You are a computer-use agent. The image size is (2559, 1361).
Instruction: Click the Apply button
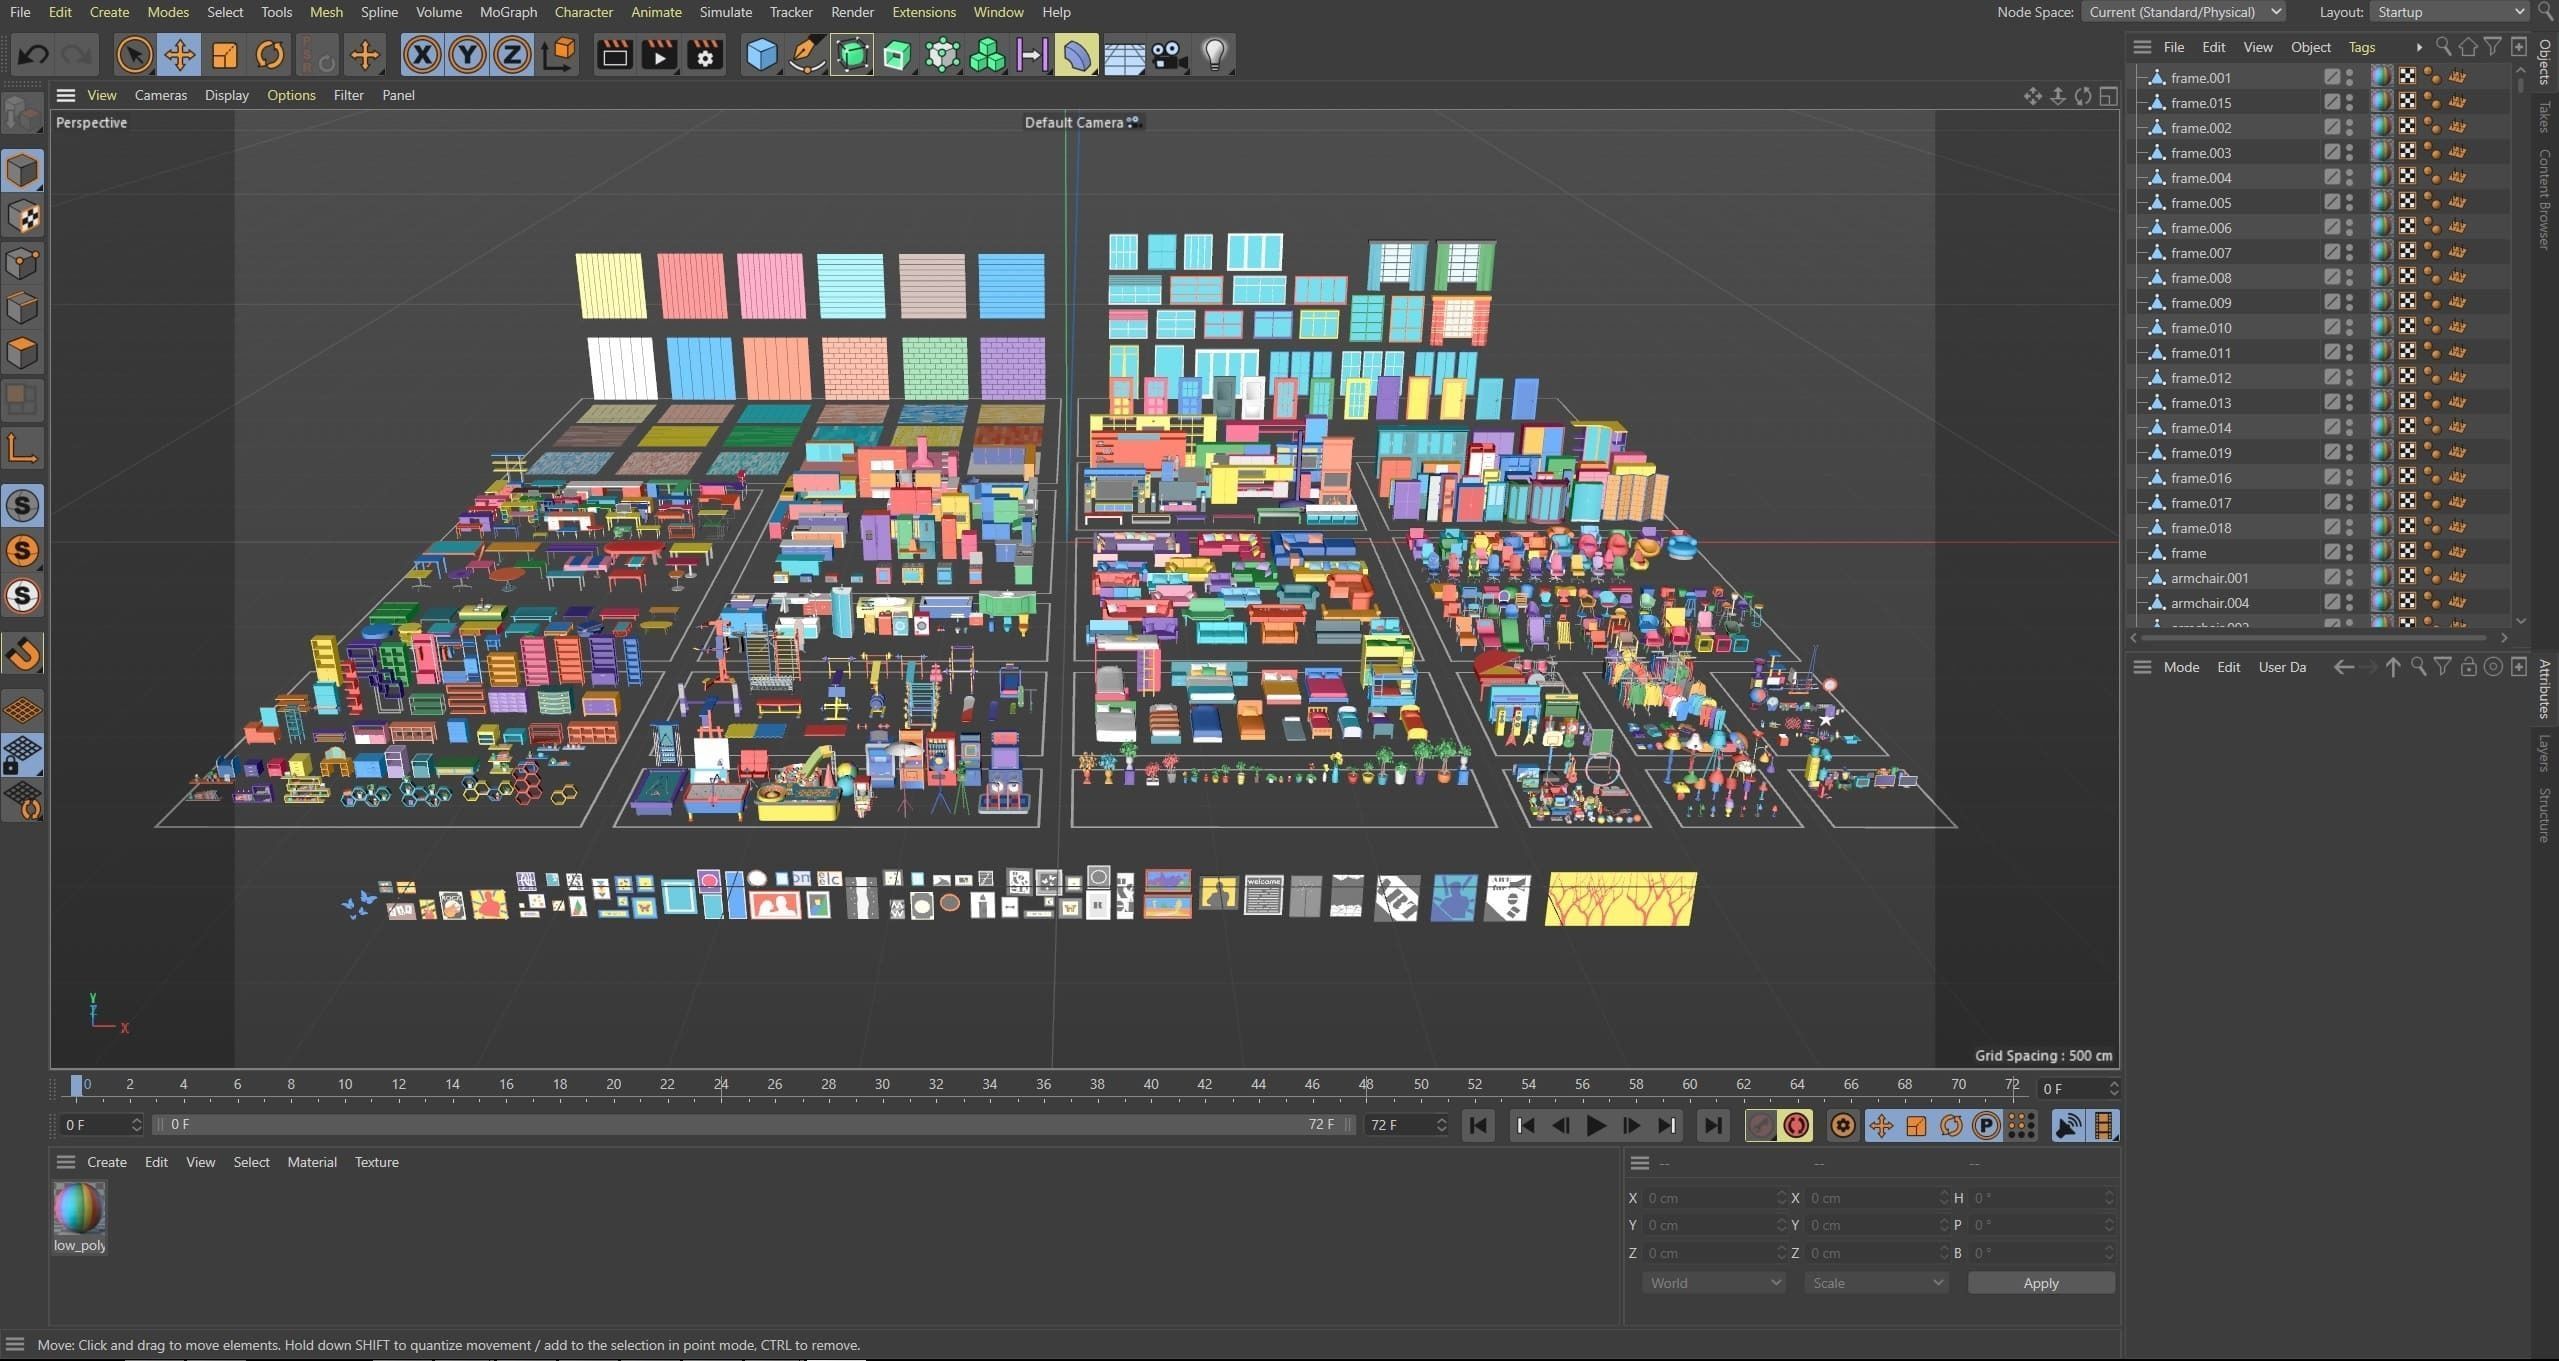pos(2040,1283)
